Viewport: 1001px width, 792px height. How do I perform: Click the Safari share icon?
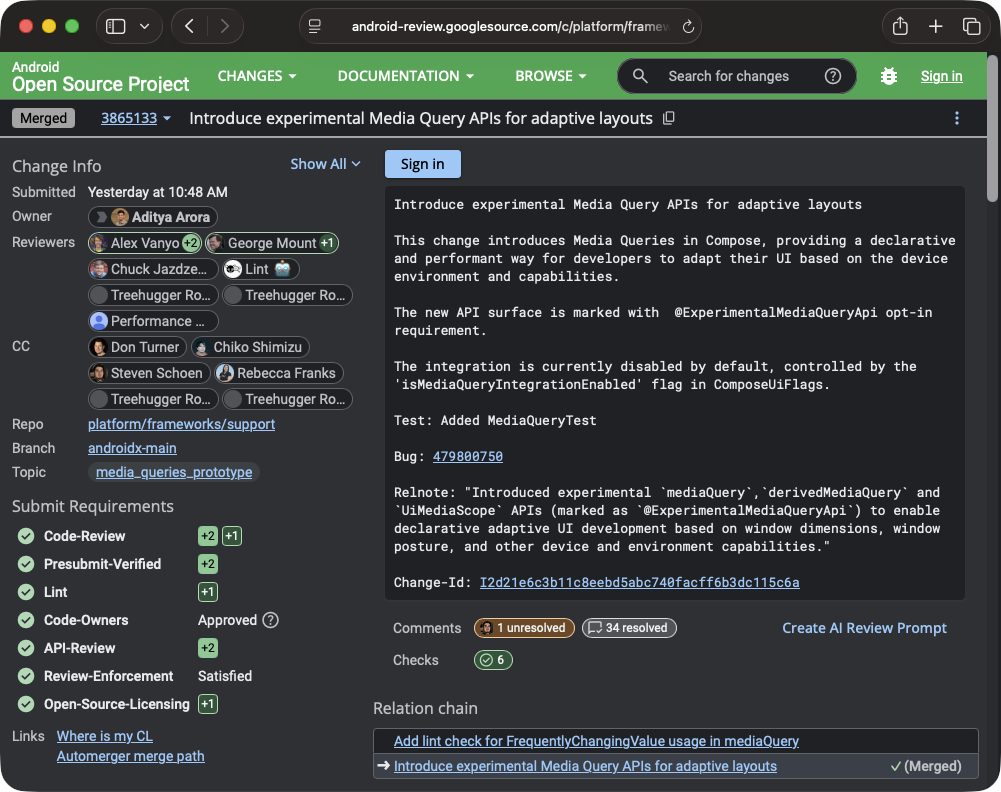pyautogui.click(x=900, y=26)
